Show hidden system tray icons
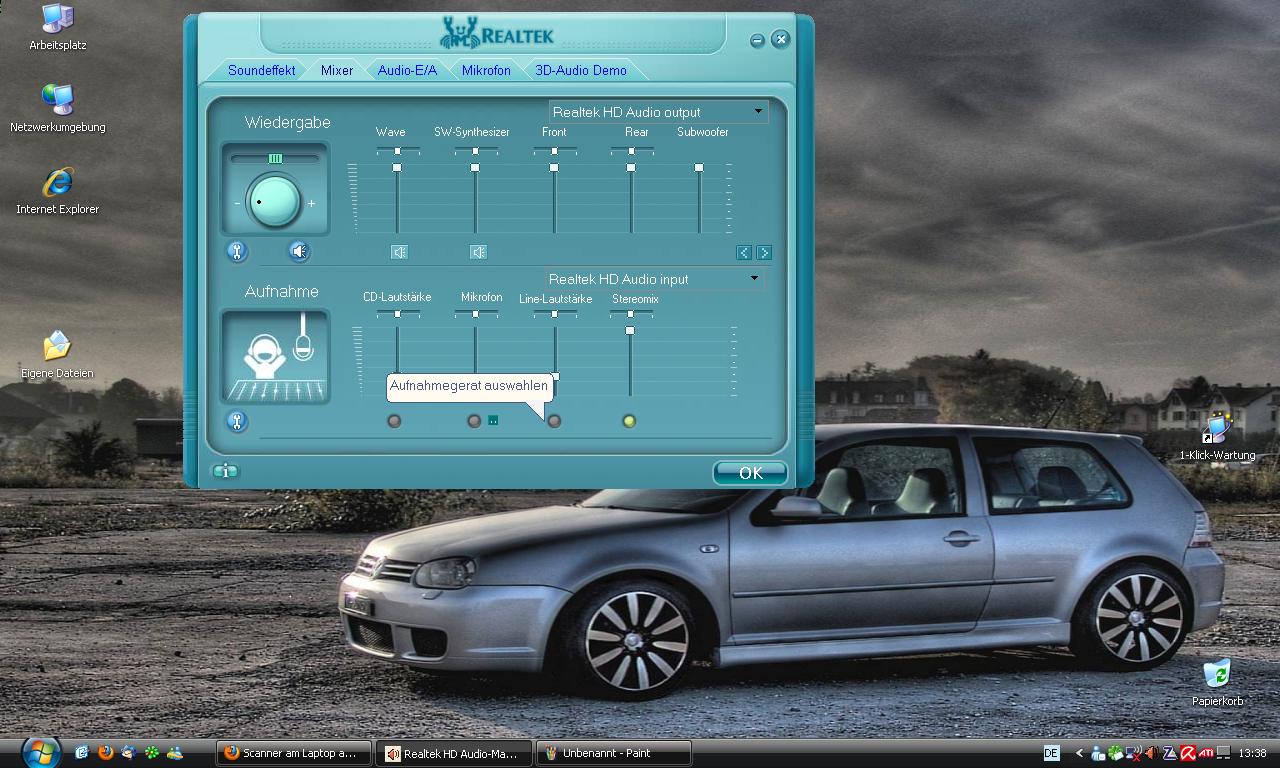 [x=1079, y=753]
